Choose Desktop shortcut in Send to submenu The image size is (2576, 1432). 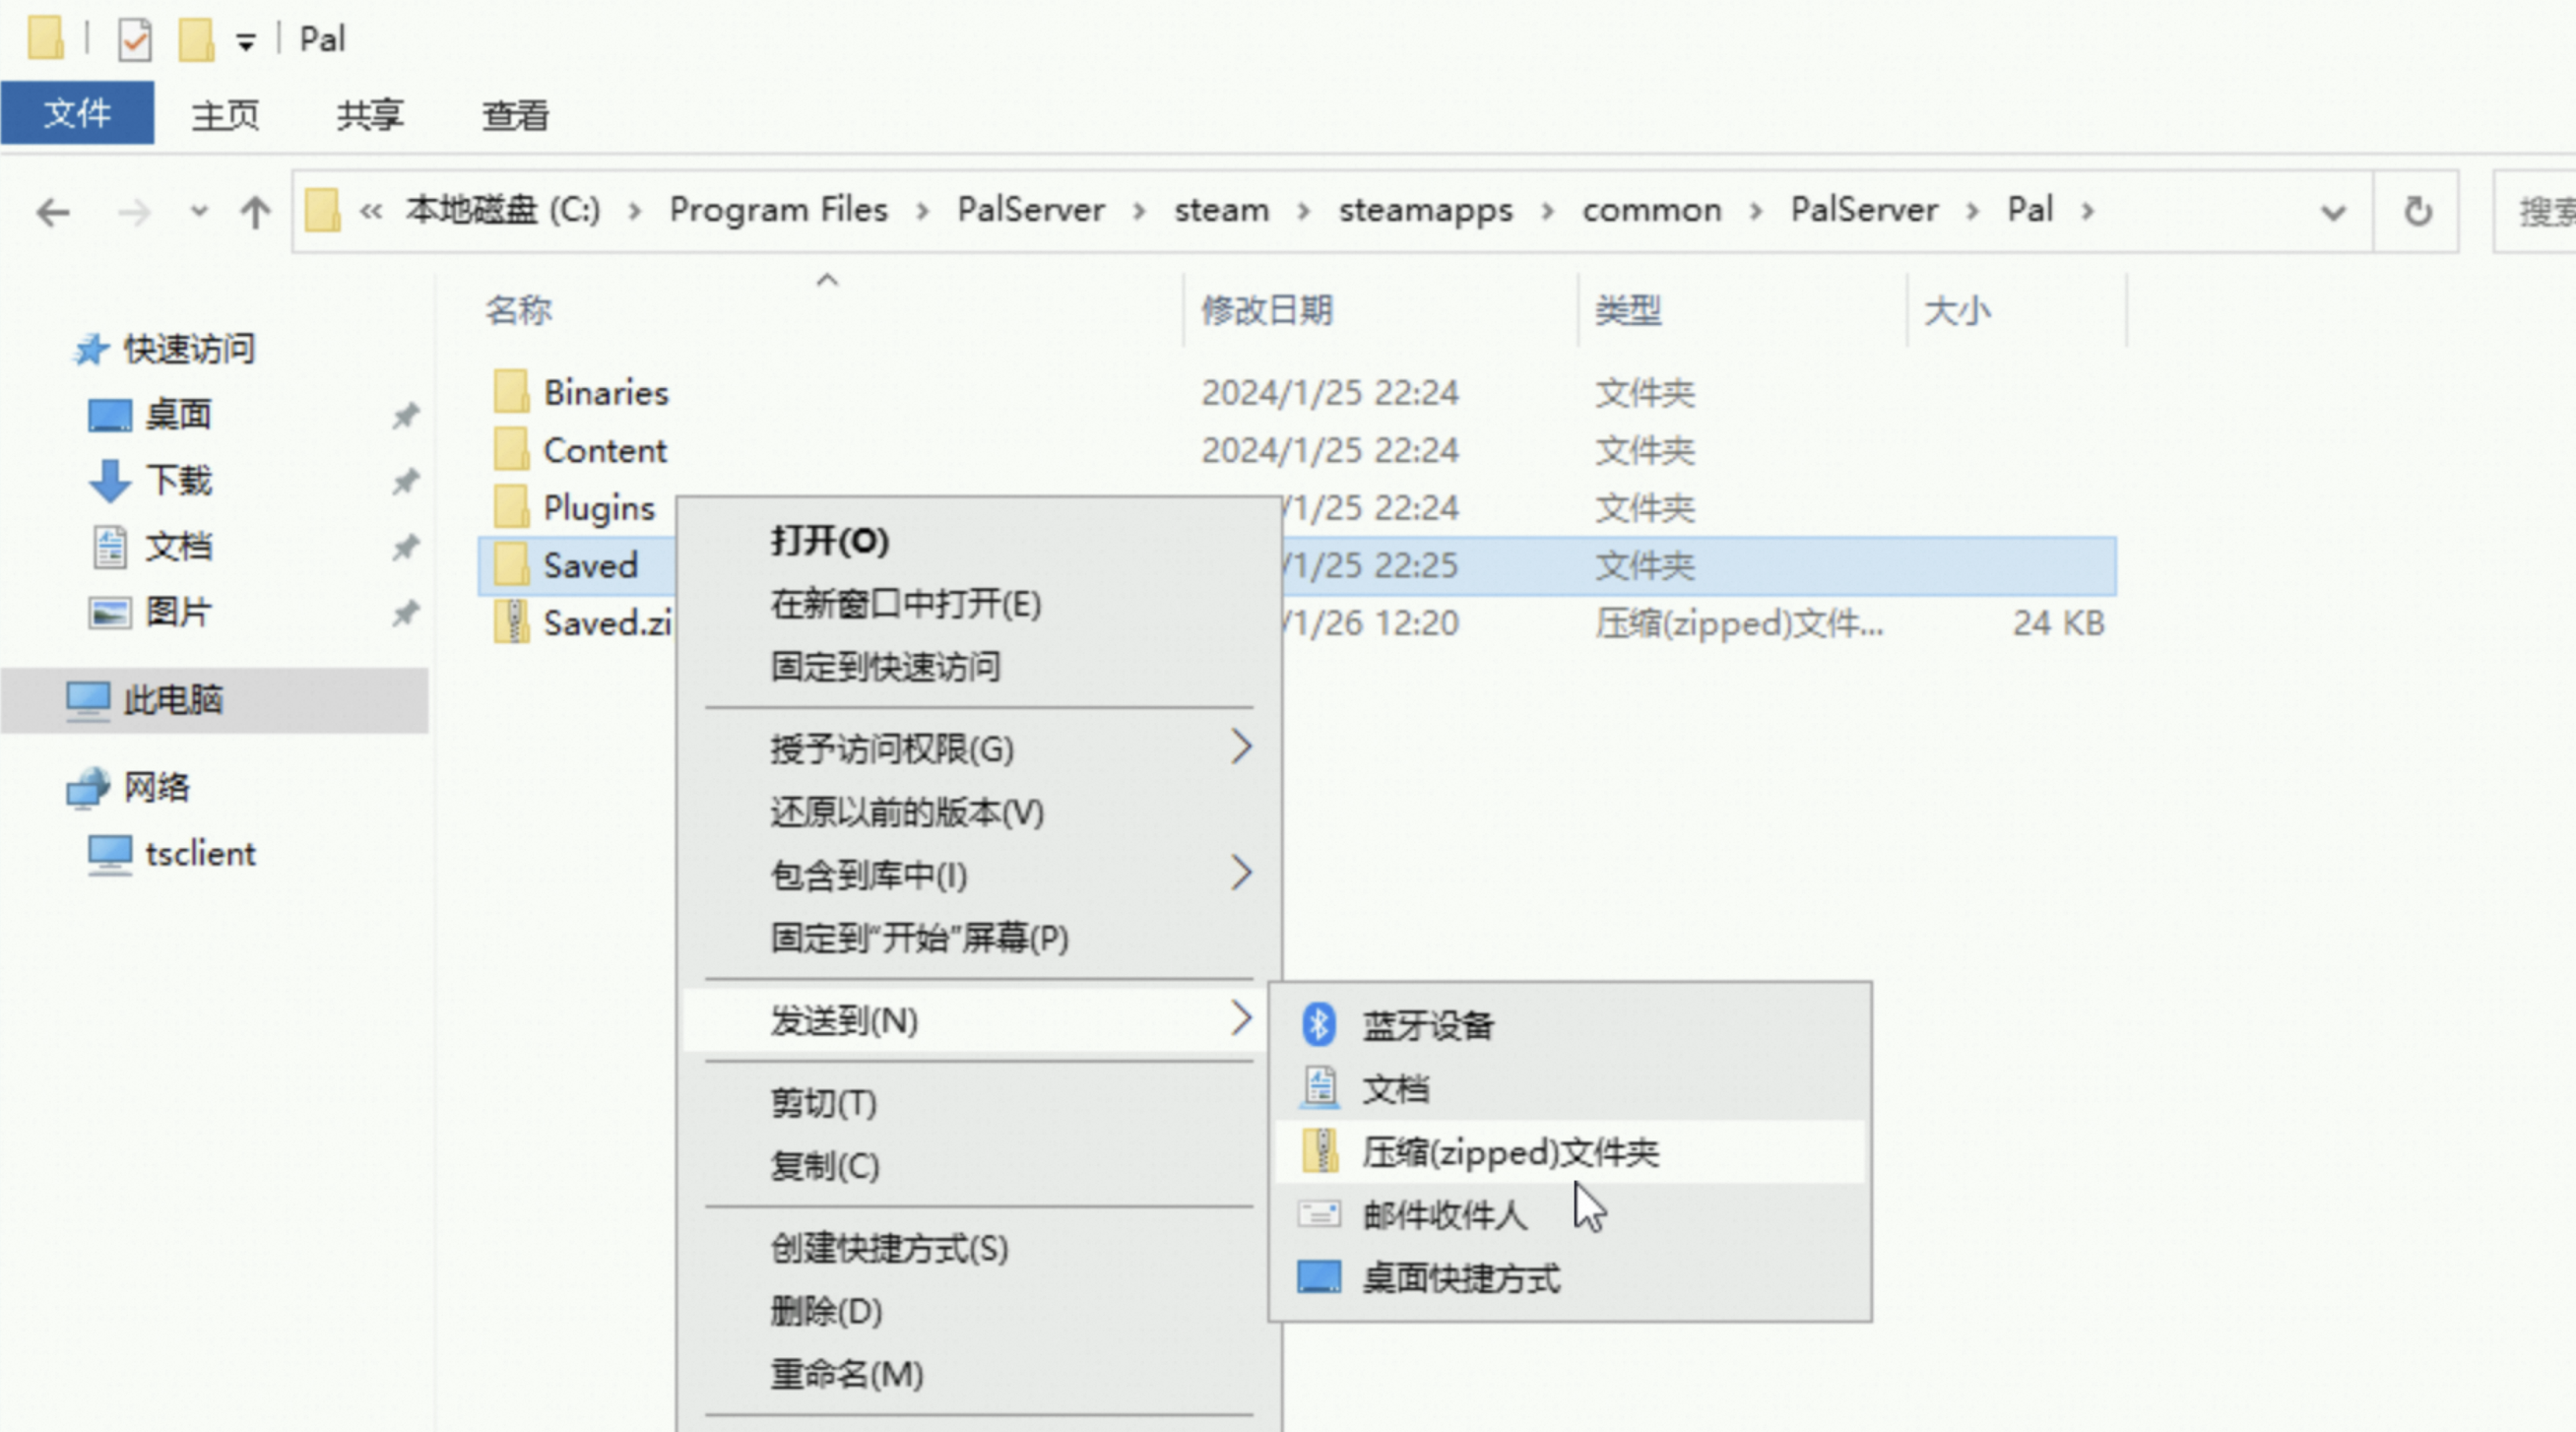(x=1460, y=1279)
